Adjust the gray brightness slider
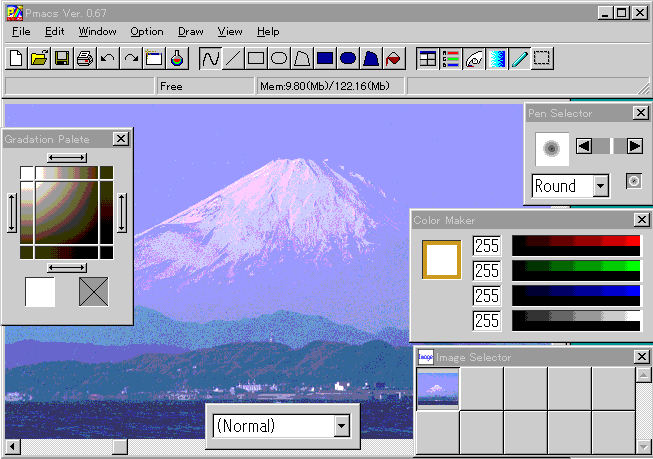Screen dimensions: 653x459 point(576,321)
